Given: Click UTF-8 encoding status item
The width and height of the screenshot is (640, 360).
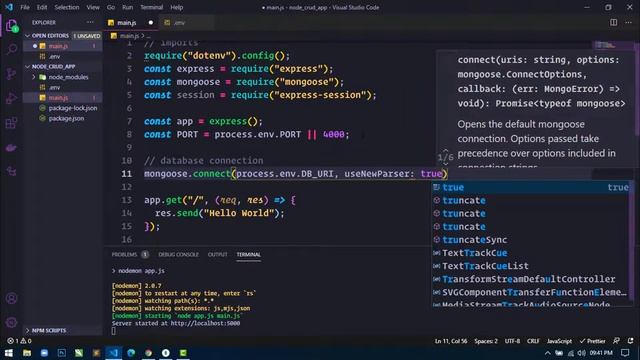Looking at the screenshot, I should 512,341.
